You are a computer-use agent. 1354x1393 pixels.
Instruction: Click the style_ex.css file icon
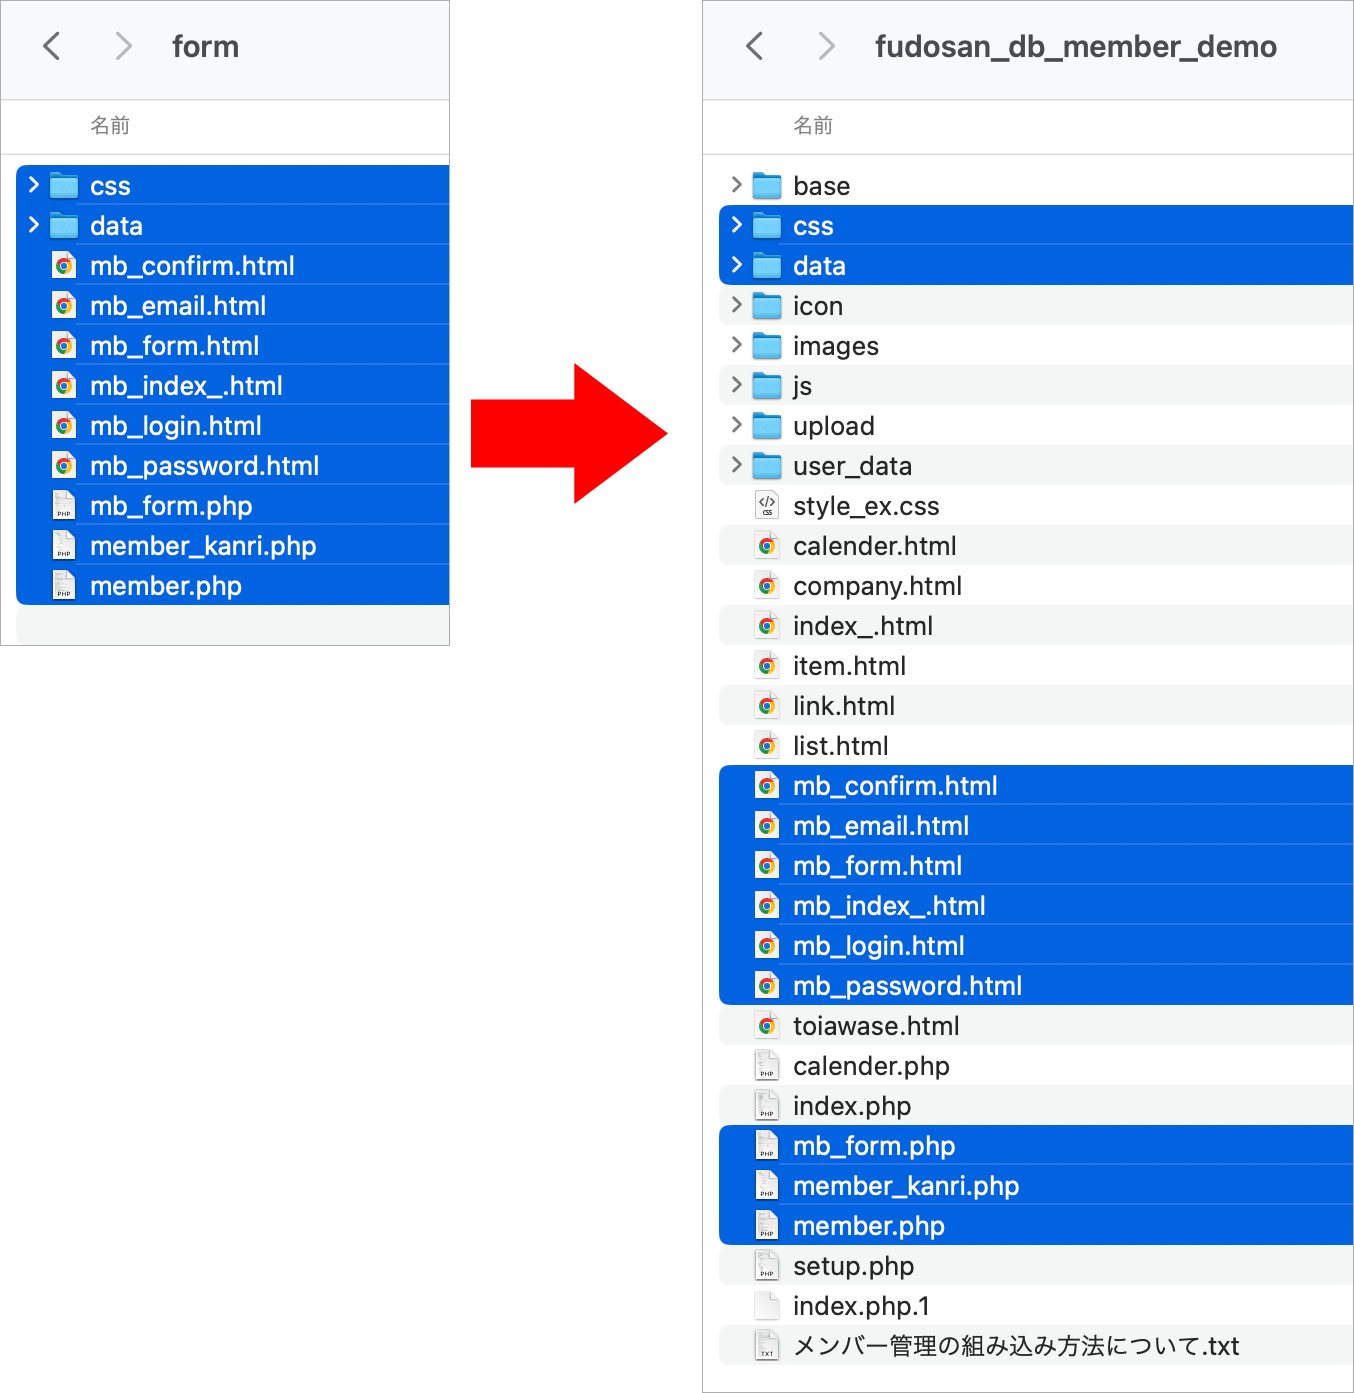tap(767, 506)
